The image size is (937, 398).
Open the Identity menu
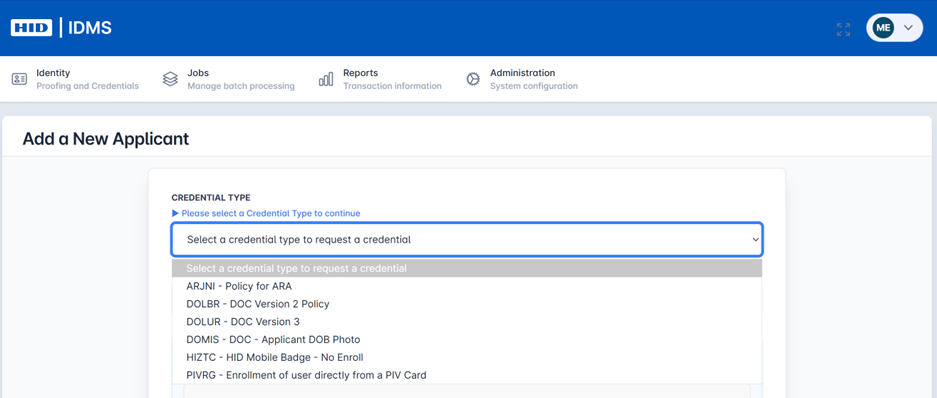[x=76, y=79]
